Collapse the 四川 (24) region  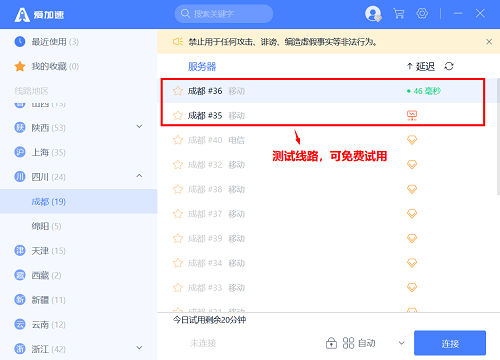[139, 176]
